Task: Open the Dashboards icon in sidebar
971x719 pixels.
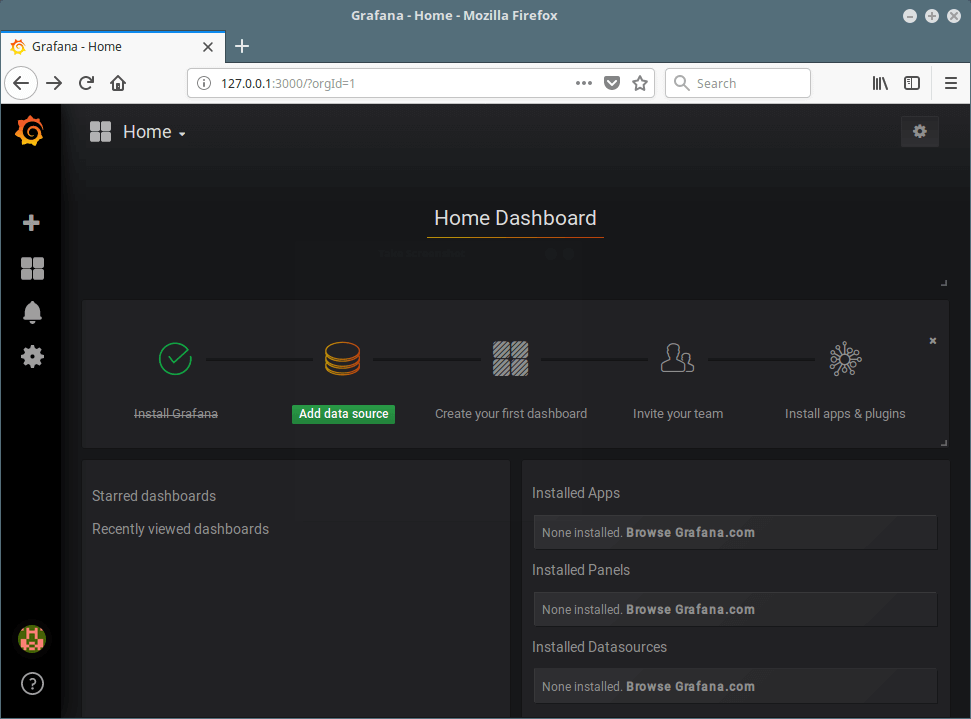Action: pos(32,268)
